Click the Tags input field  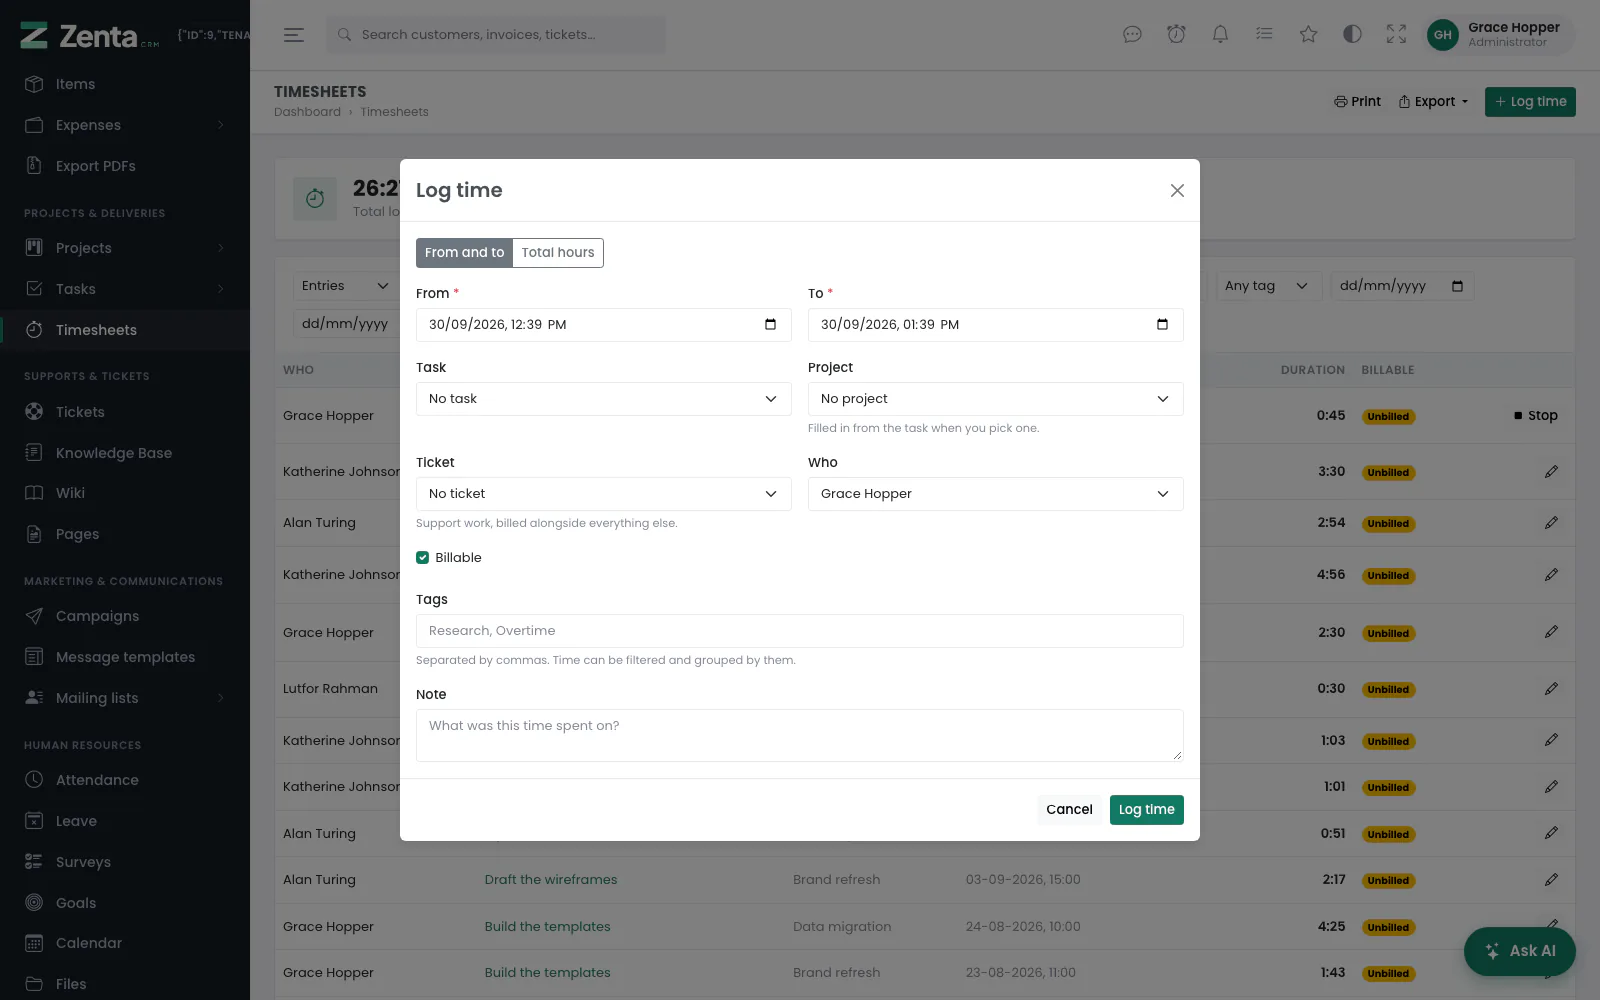(x=800, y=631)
